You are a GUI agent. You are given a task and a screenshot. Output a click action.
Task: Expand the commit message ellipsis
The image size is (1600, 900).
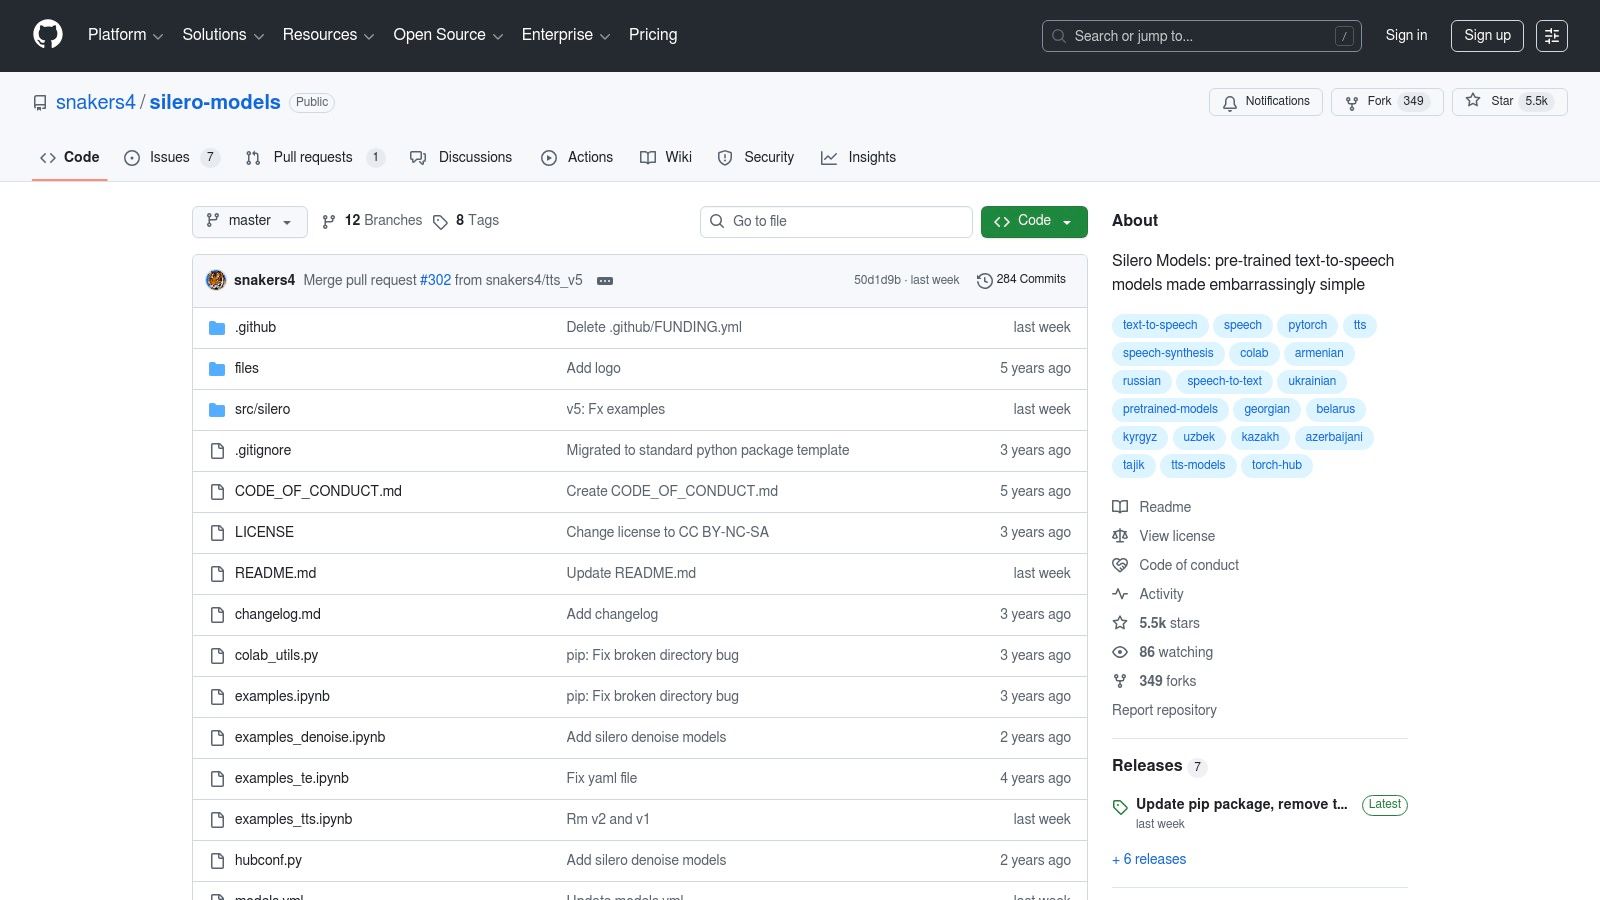click(605, 281)
